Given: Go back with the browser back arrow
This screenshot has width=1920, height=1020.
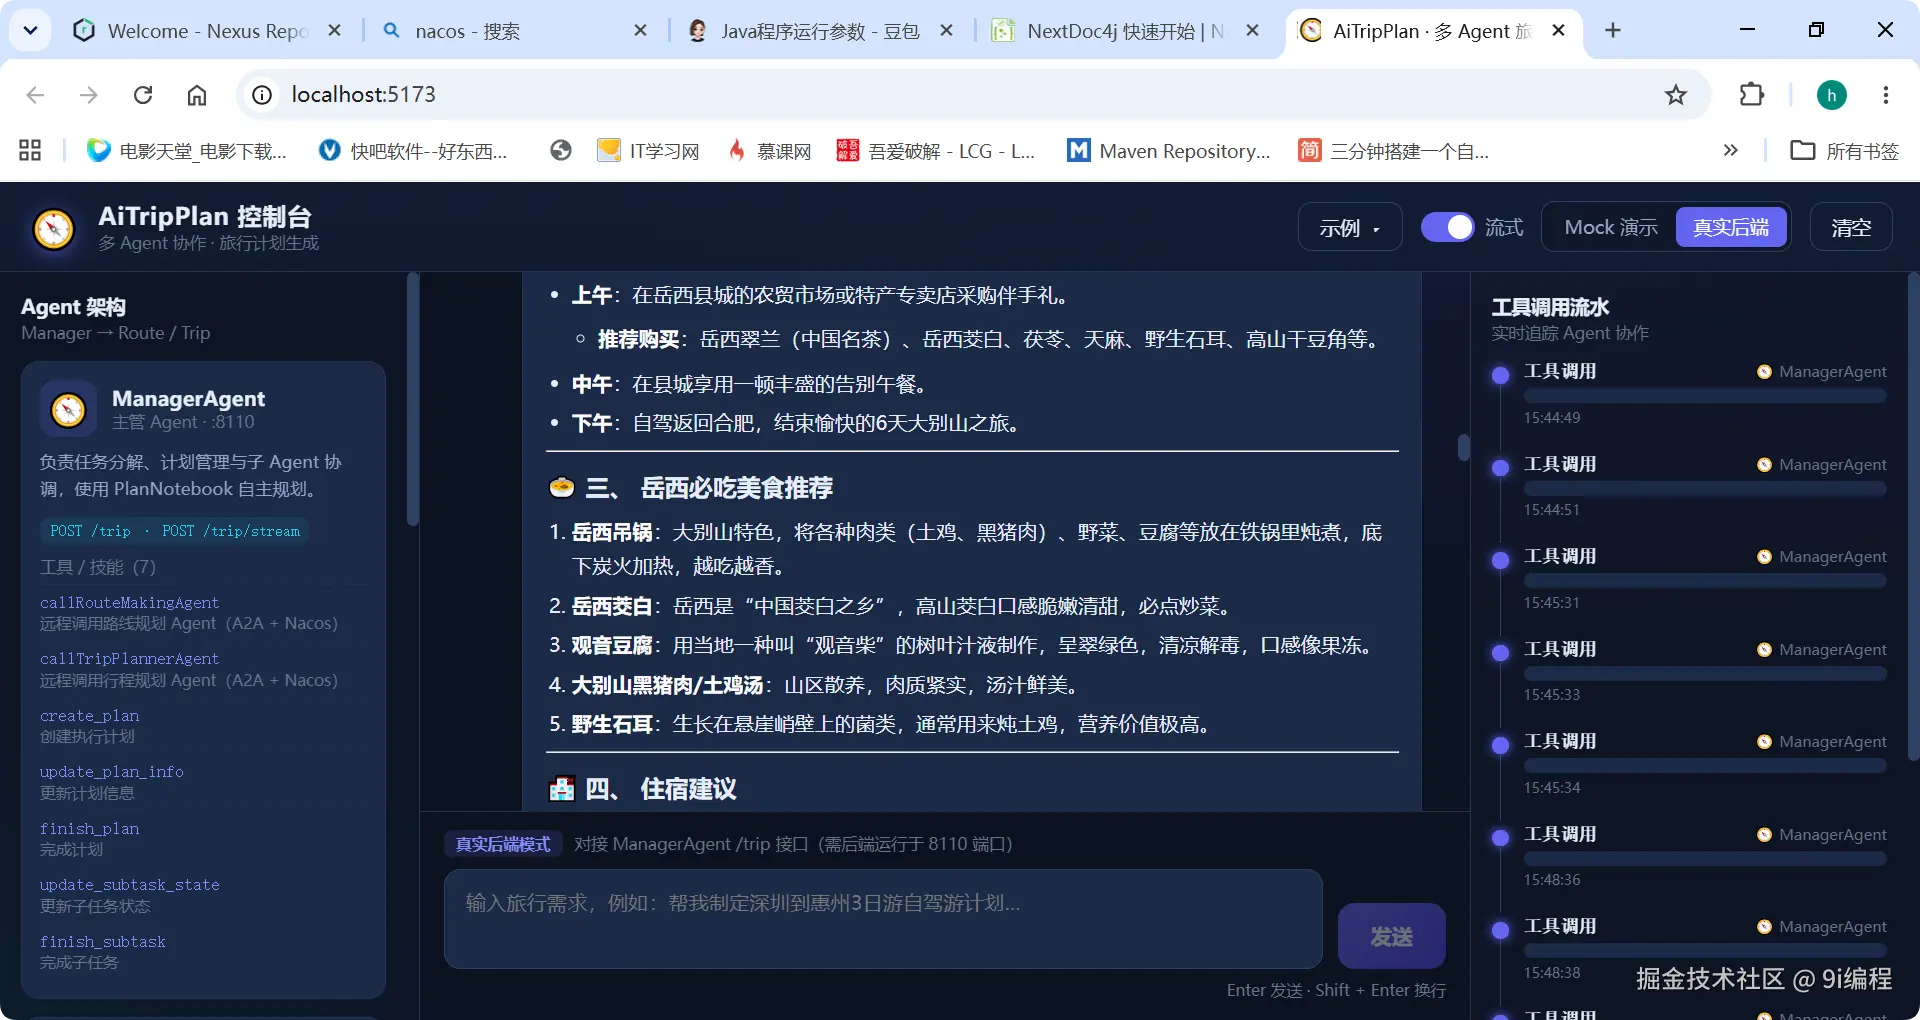Looking at the screenshot, I should [x=36, y=95].
